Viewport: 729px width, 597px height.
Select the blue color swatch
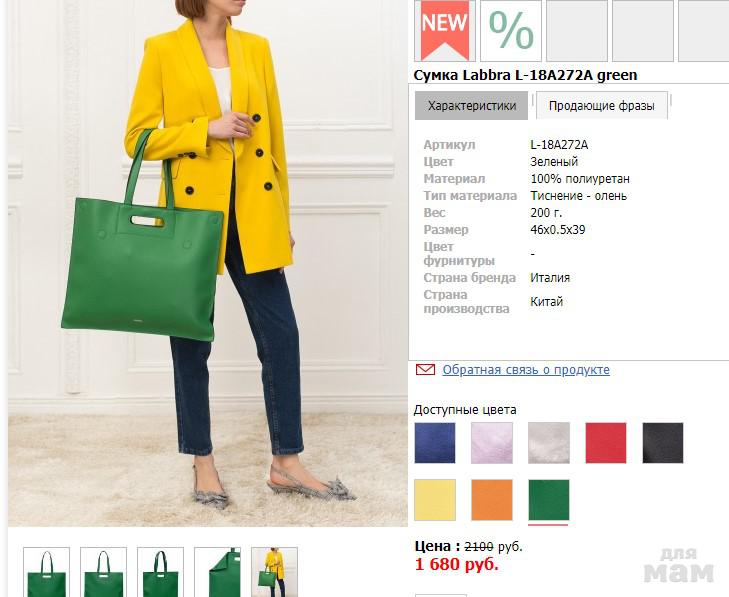coord(435,443)
